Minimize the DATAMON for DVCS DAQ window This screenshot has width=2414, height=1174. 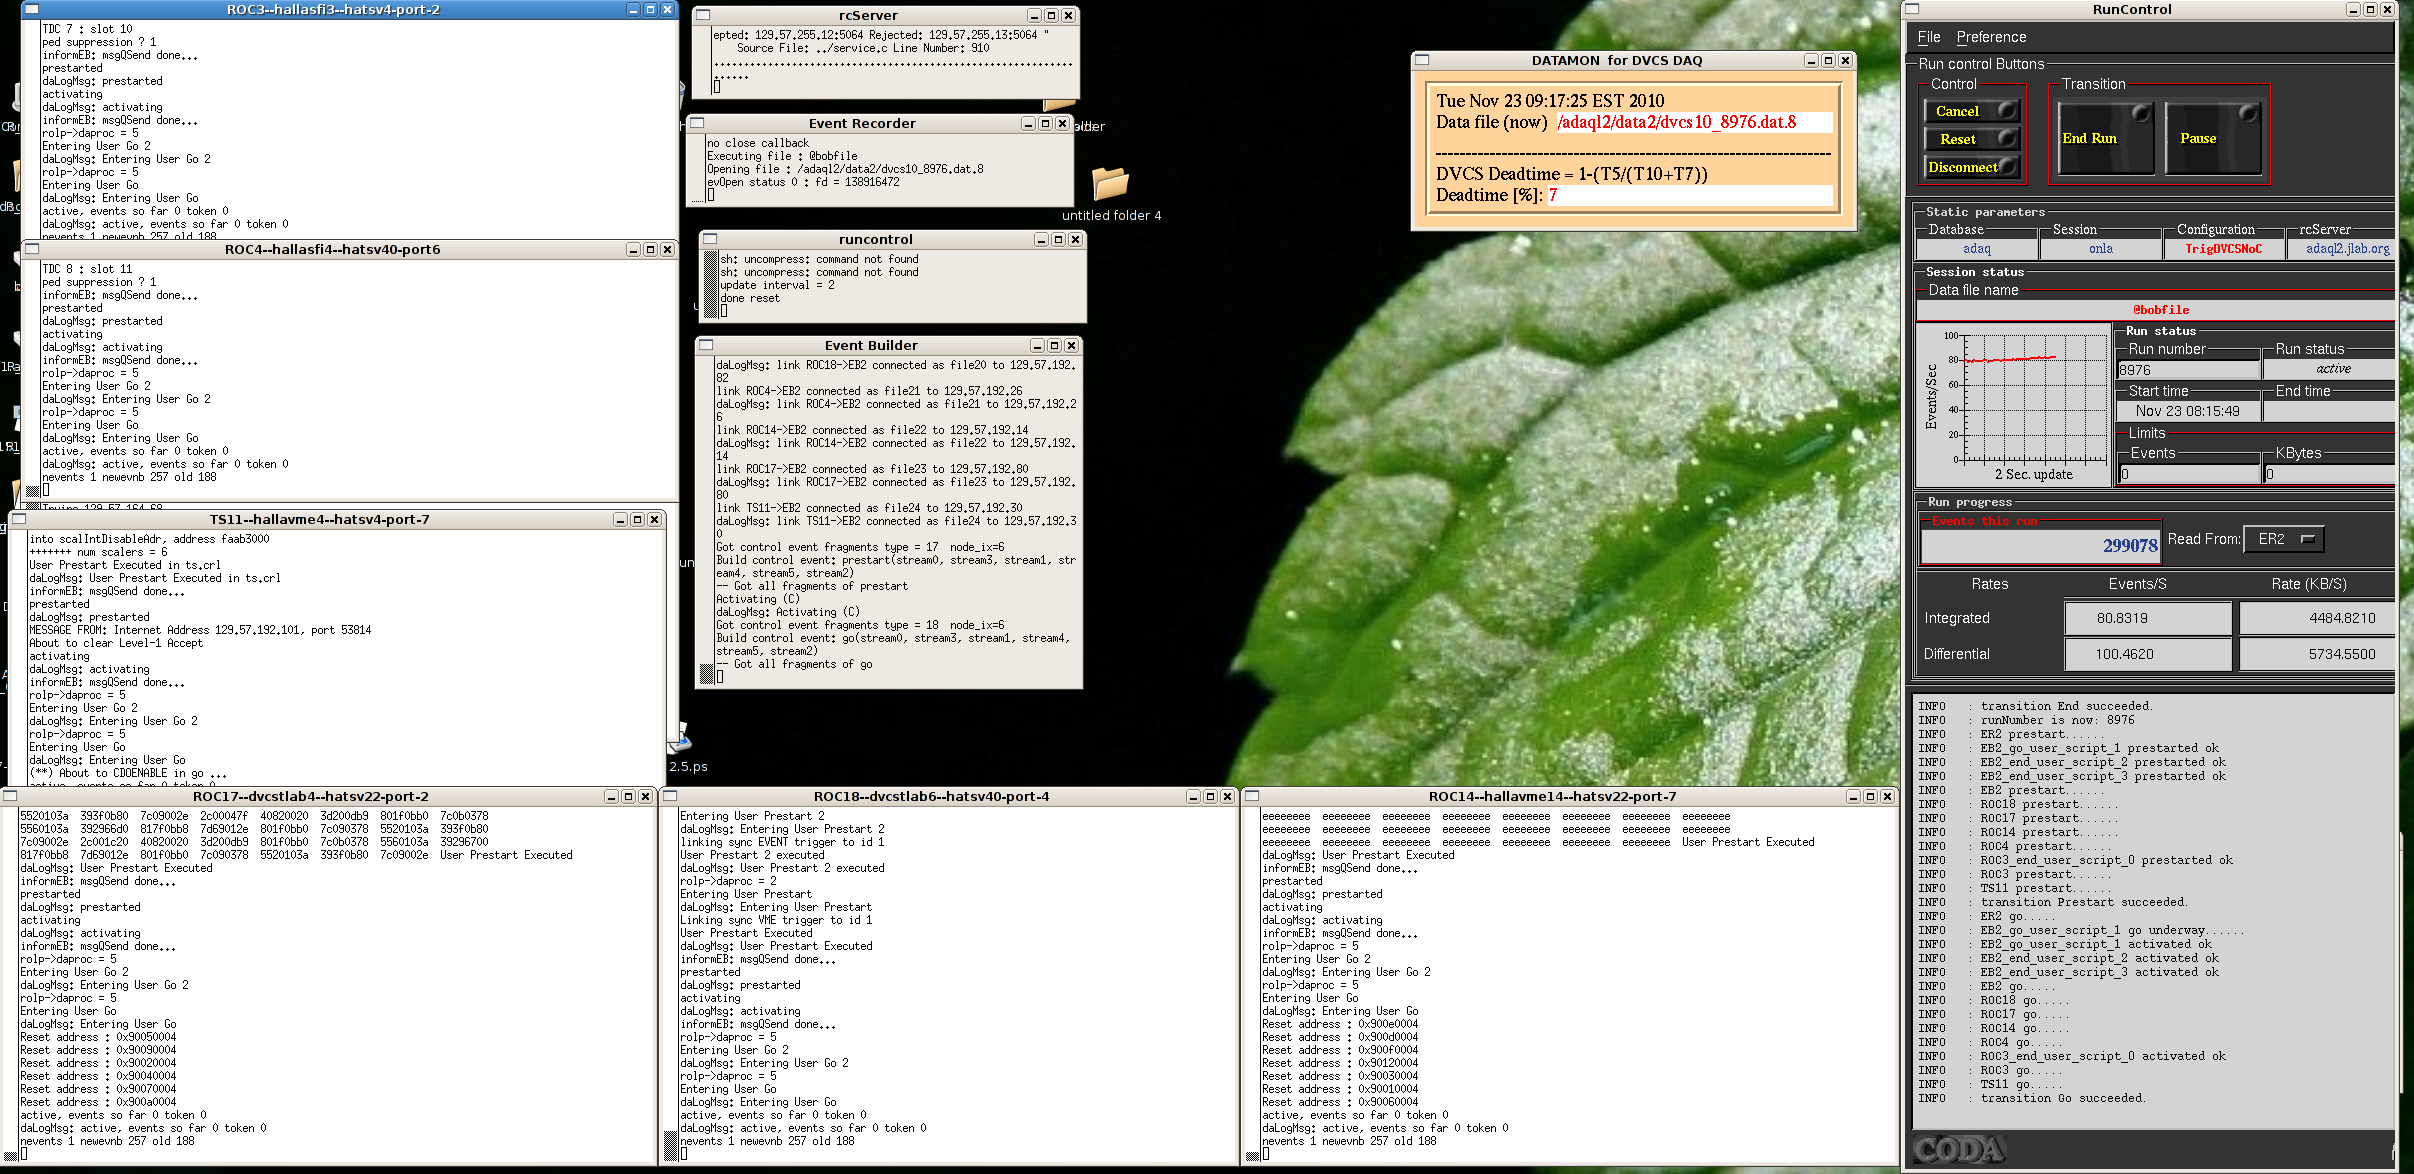click(x=1811, y=60)
